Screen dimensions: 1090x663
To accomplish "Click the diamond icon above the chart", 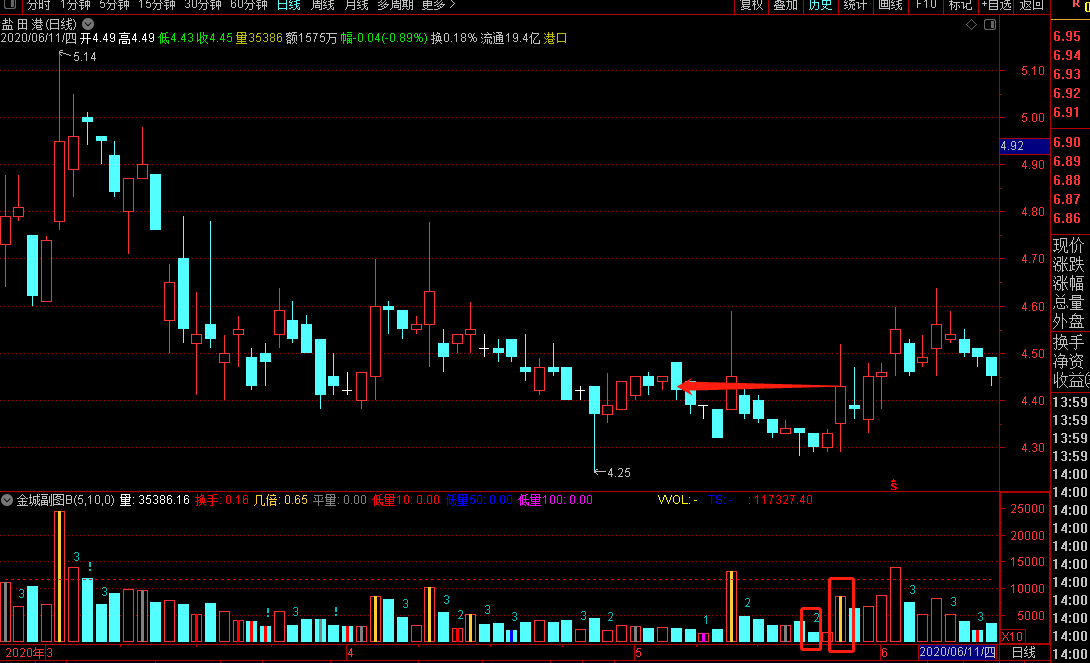I will (972, 24).
